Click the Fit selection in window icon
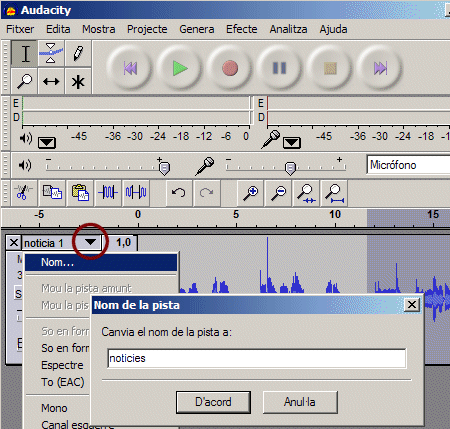Image resolution: width=450 pixels, height=429 pixels. coord(306,193)
